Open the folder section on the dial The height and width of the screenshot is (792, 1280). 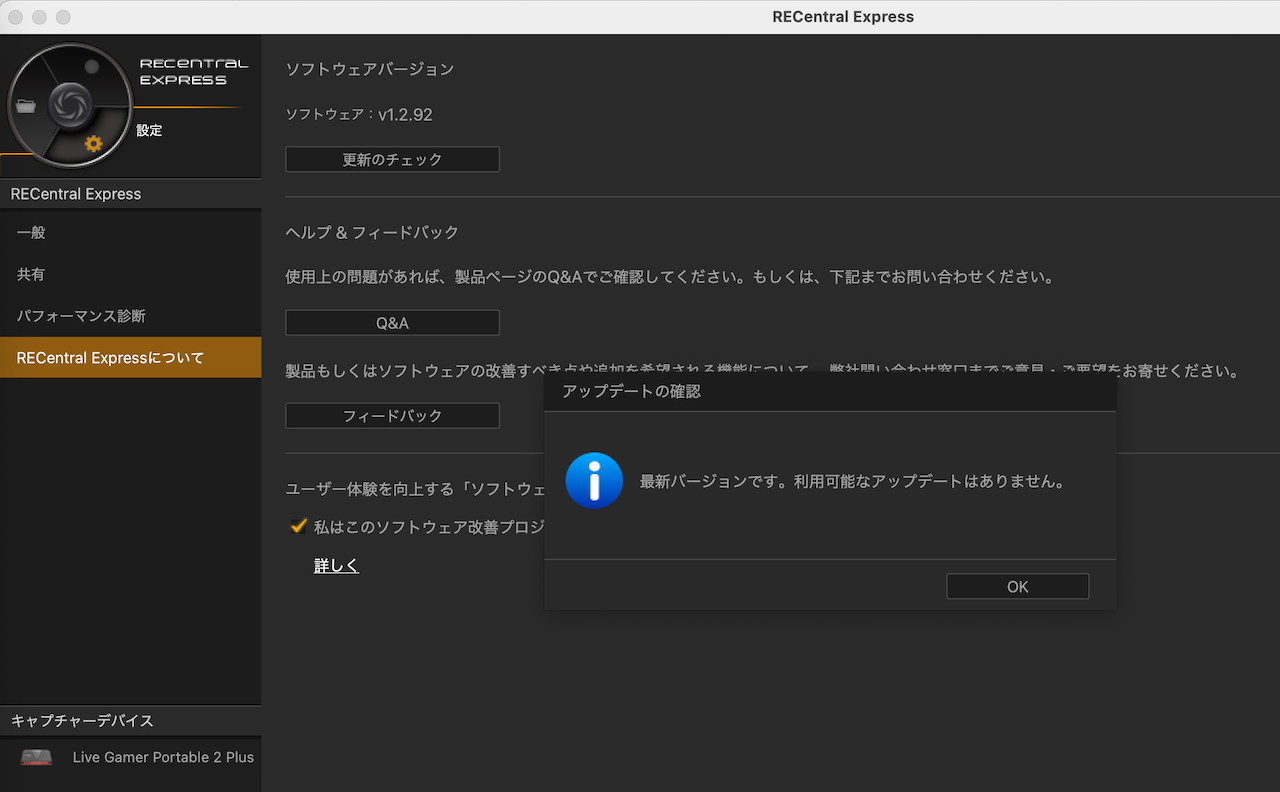pos(26,107)
